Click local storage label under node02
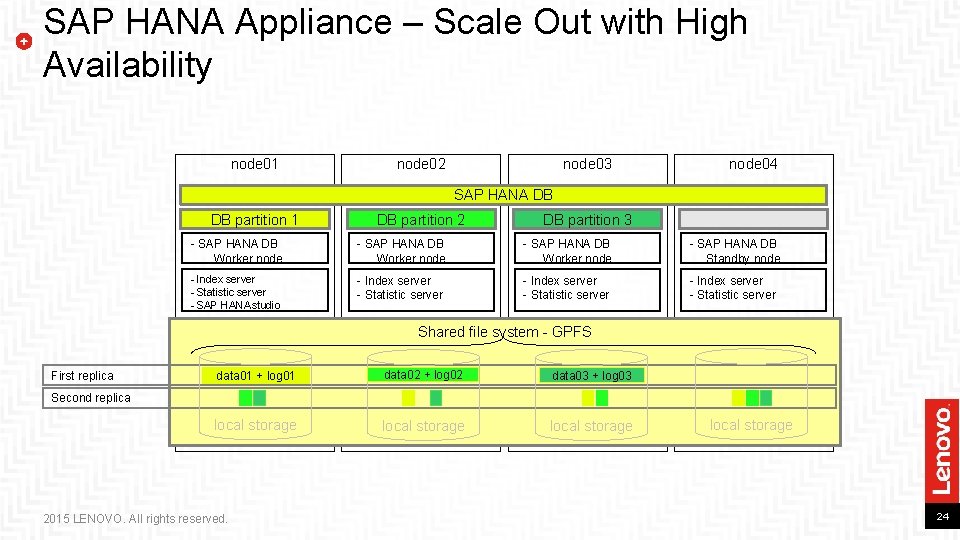The height and width of the screenshot is (540, 960). (423, 426)
